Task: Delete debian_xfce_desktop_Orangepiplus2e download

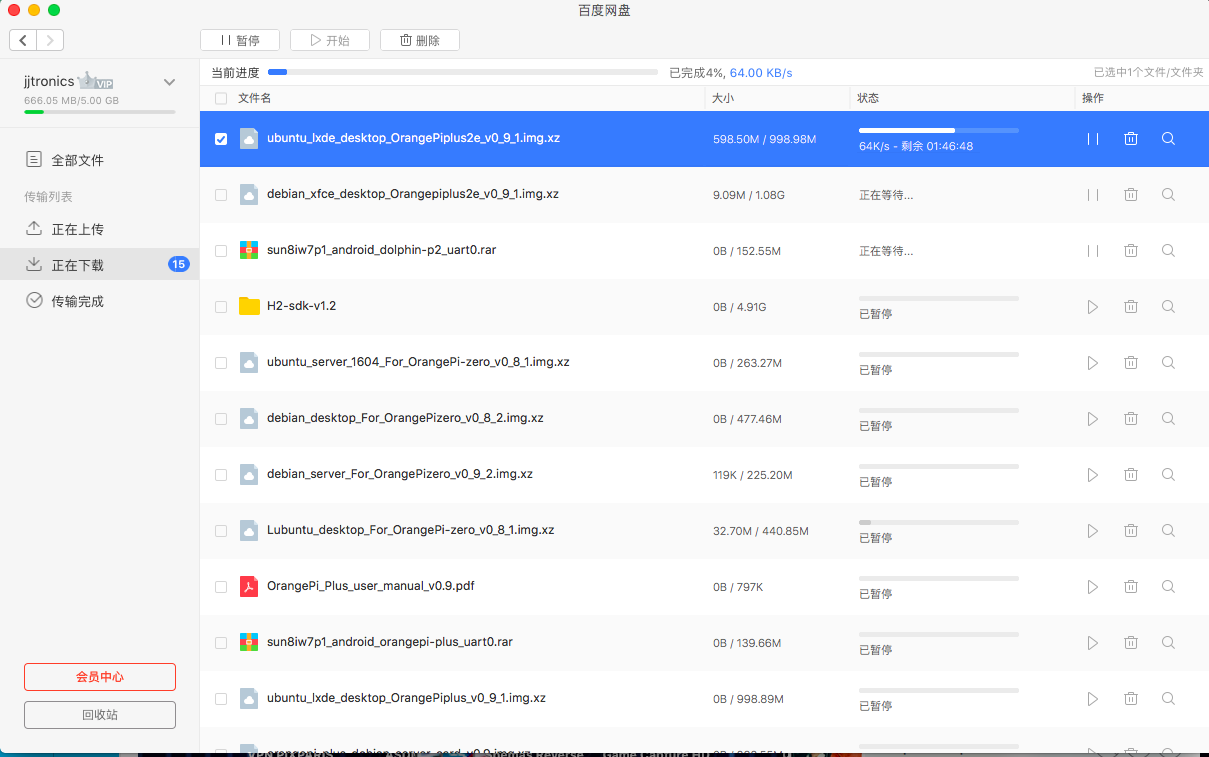Action: pyautogui.click(x=1131, y=195)
